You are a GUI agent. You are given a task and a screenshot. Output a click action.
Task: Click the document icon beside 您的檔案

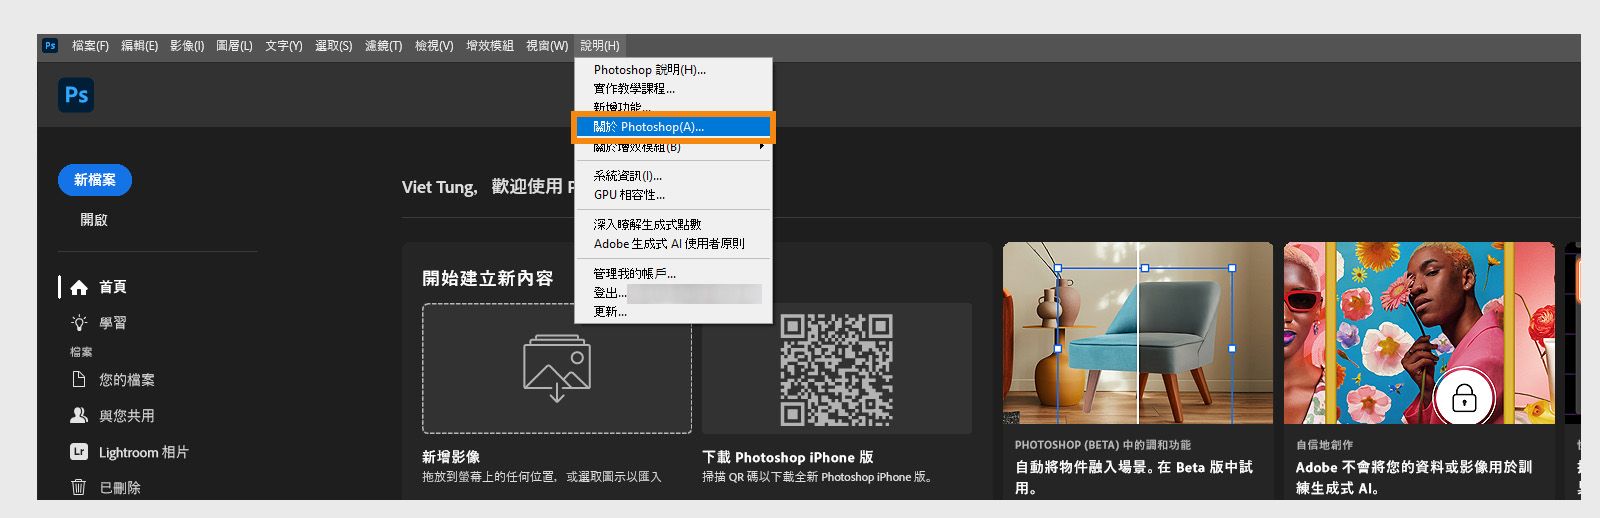(x=79, y=379)
